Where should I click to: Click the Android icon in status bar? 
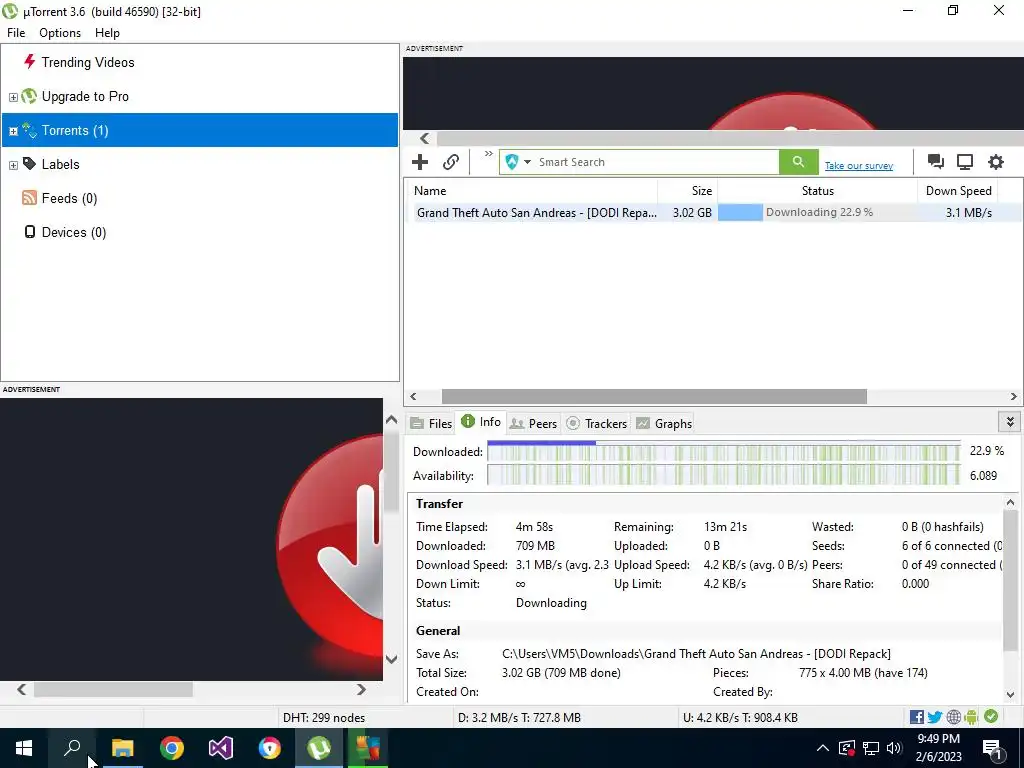(972, 717)
